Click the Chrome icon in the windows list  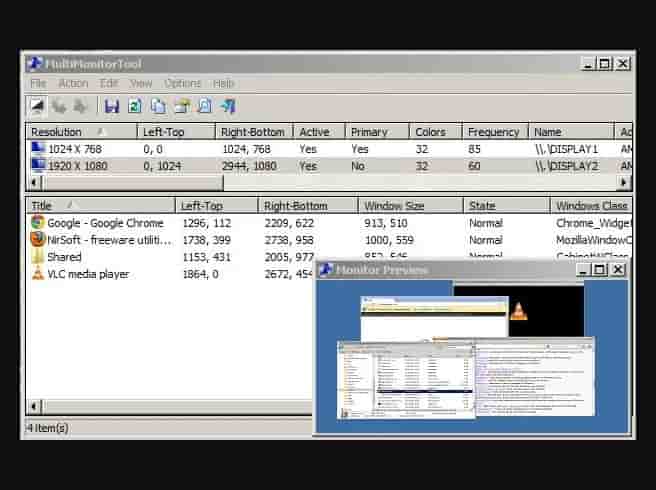coord(38,222)
